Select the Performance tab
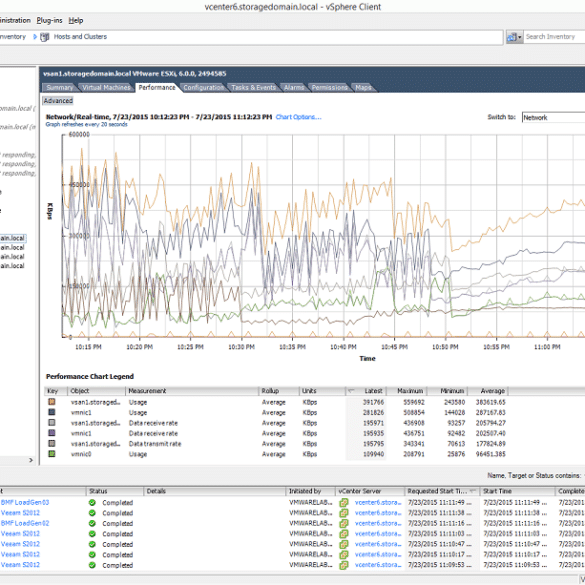Image resolution: width=585 pixels, height=585 pixels. pyautogui.click(x=157, y=88)
